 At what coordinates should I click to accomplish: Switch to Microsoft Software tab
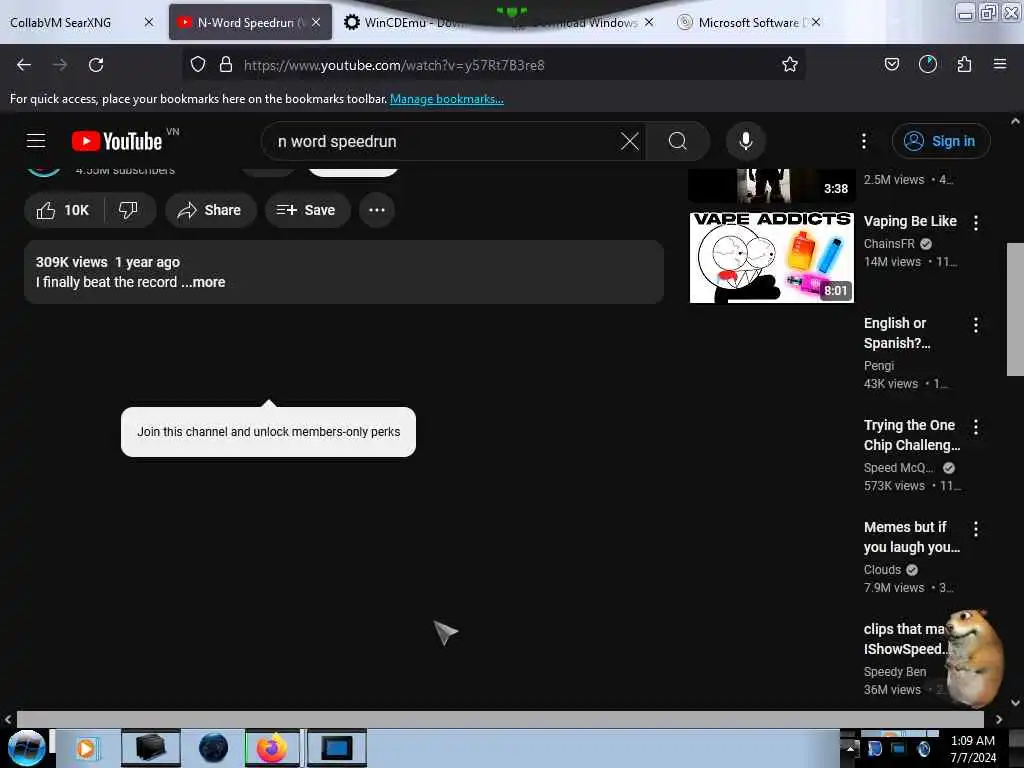click(748, 22)
